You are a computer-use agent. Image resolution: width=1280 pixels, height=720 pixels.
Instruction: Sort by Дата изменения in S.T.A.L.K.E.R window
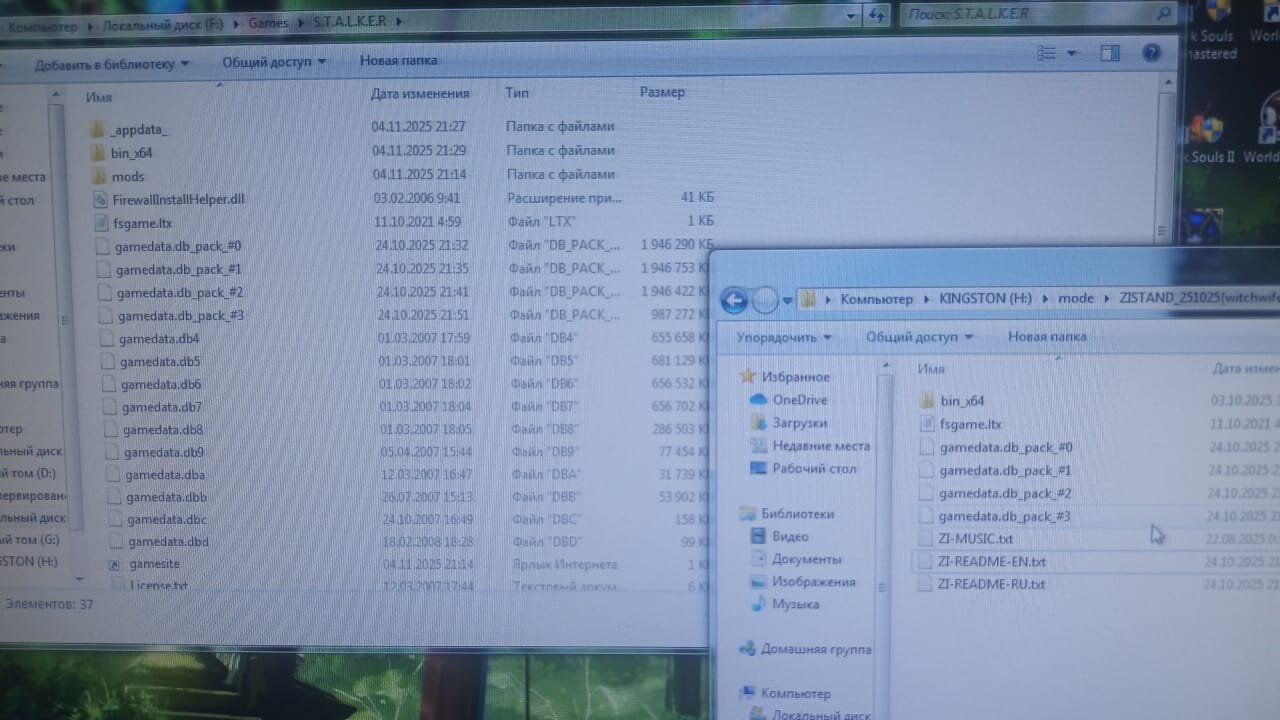click(420, 94)
